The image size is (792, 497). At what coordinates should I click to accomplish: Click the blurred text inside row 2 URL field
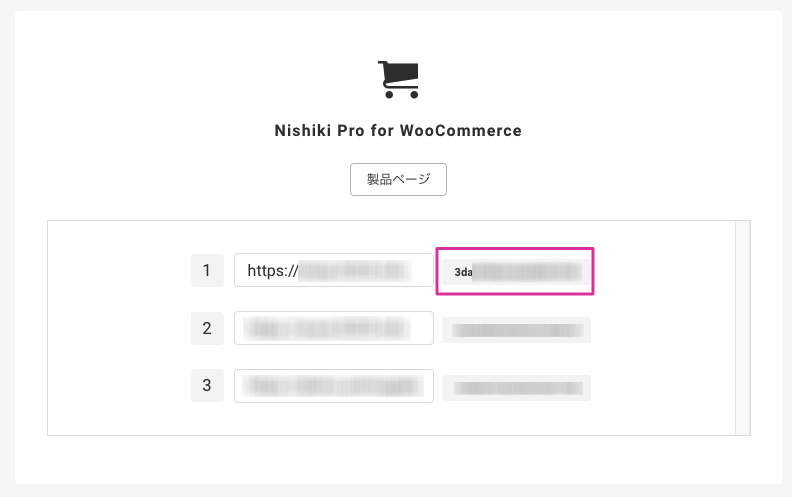327,328
